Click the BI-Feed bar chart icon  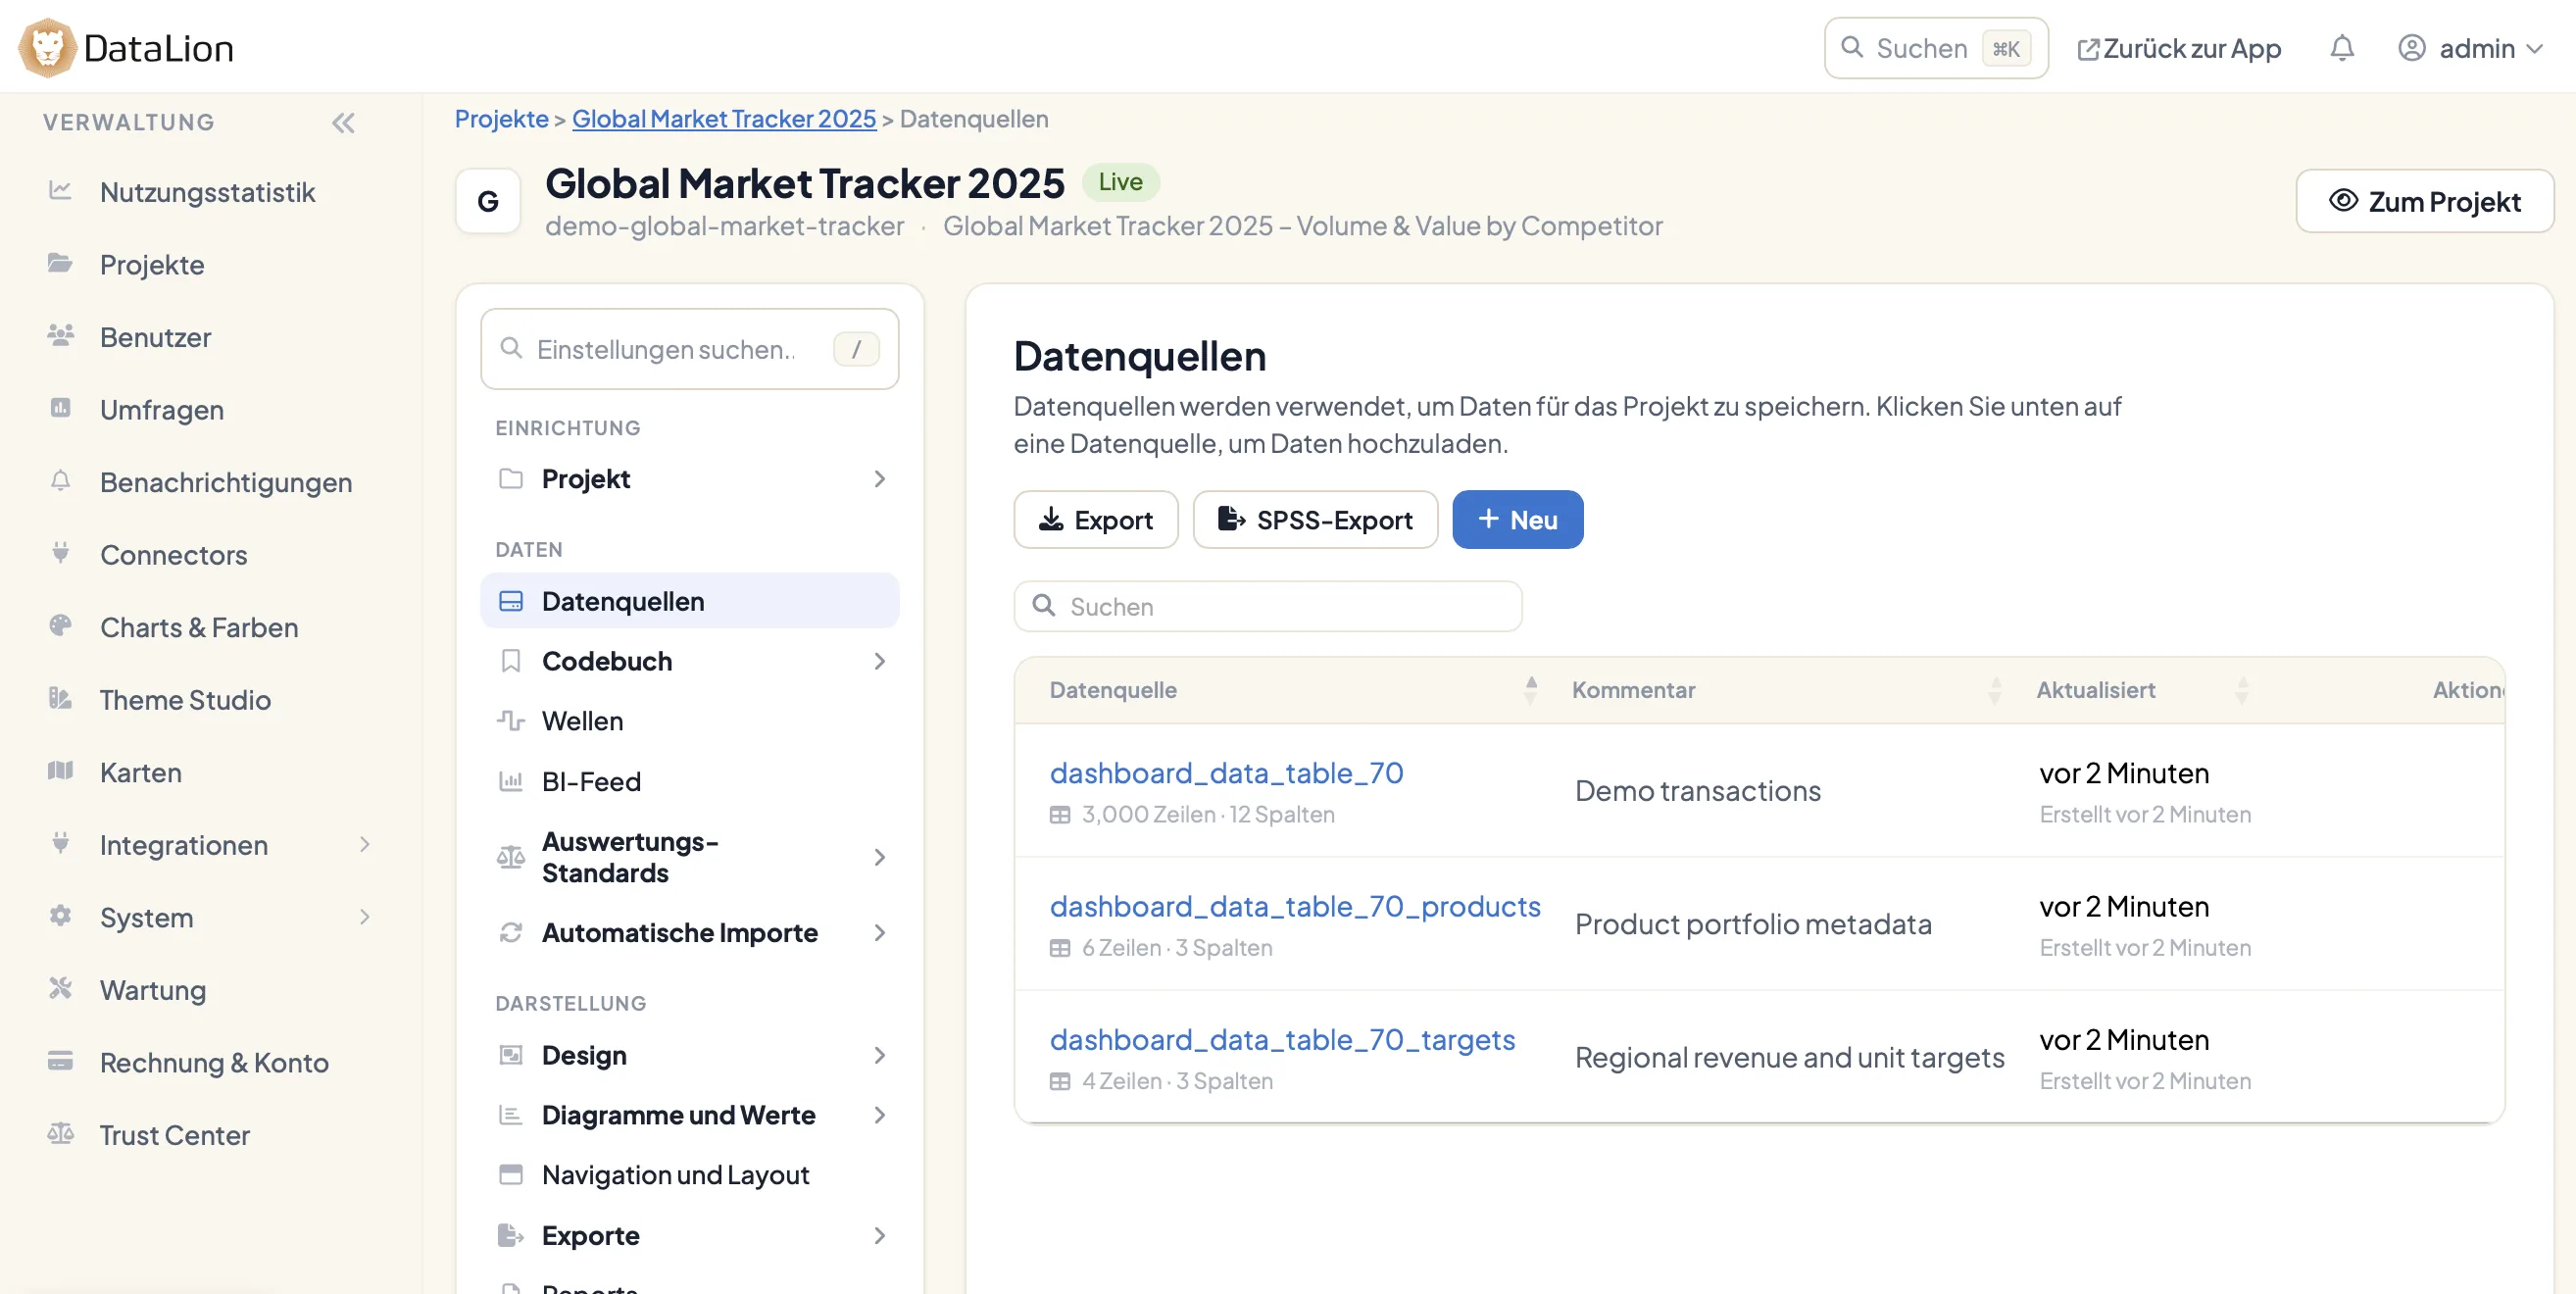[x=511, y=781]
